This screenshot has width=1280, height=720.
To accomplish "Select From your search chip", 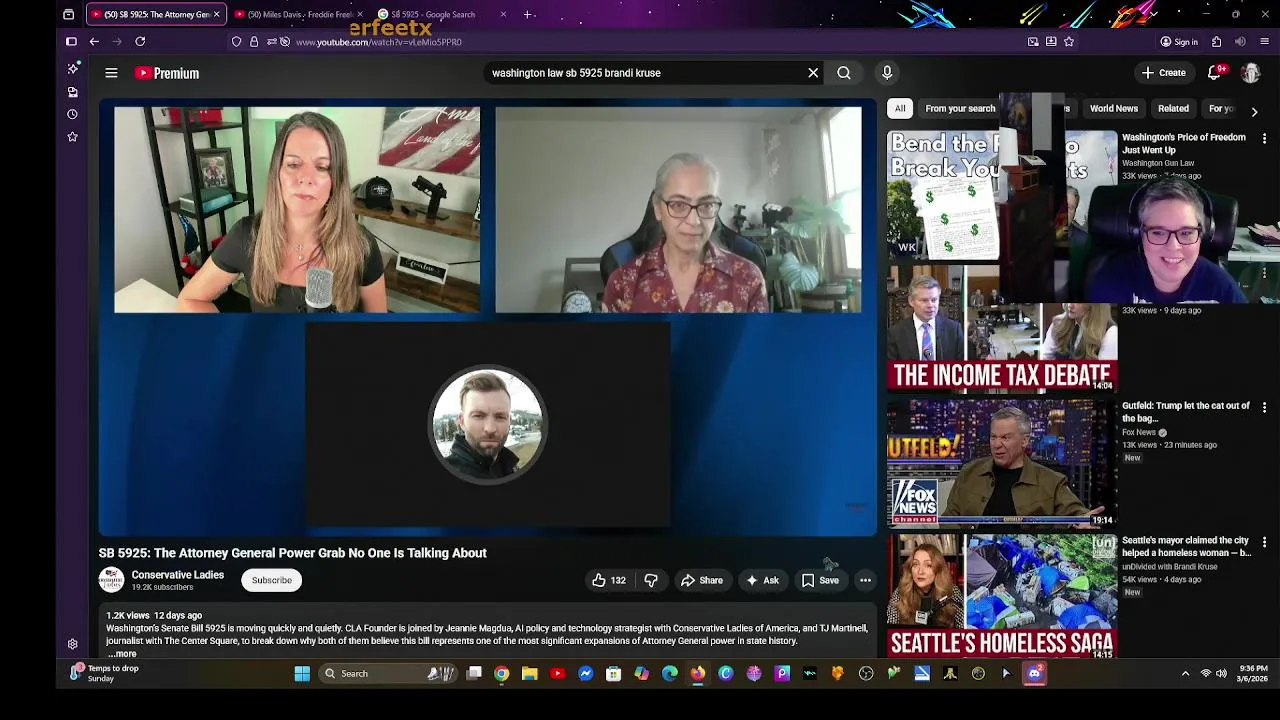I will point(960,108).
